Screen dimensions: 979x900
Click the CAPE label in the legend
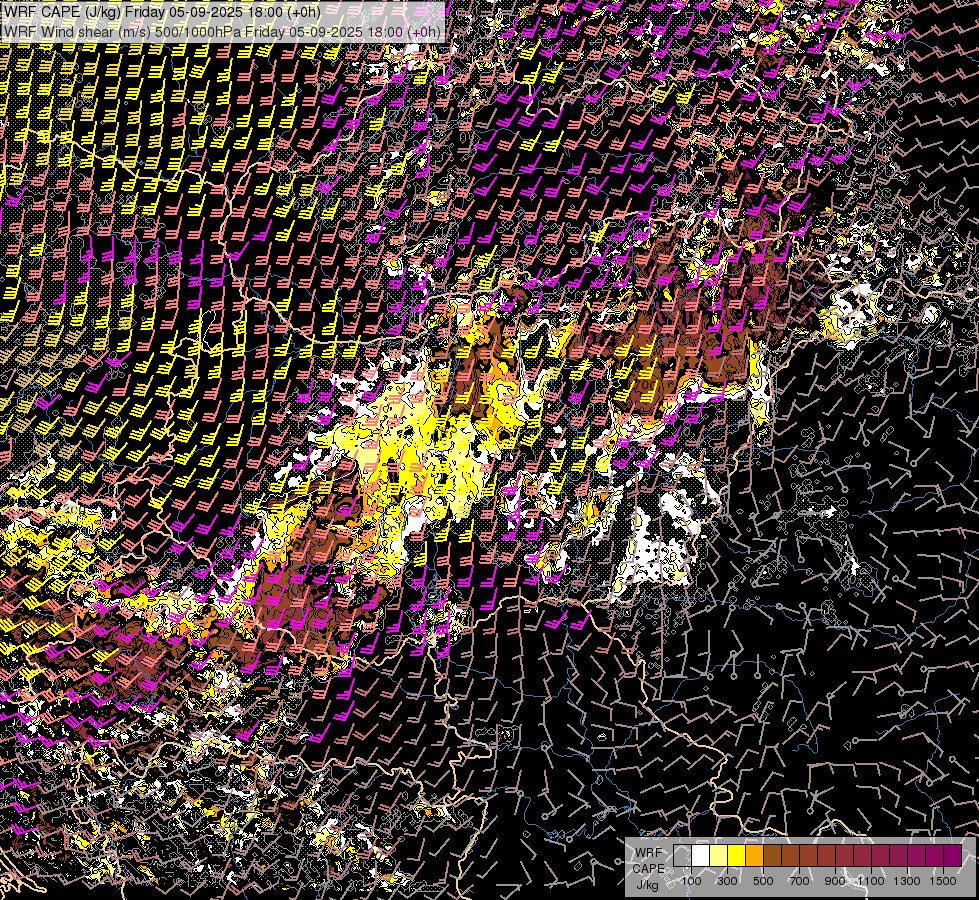(x=648, y=869)
